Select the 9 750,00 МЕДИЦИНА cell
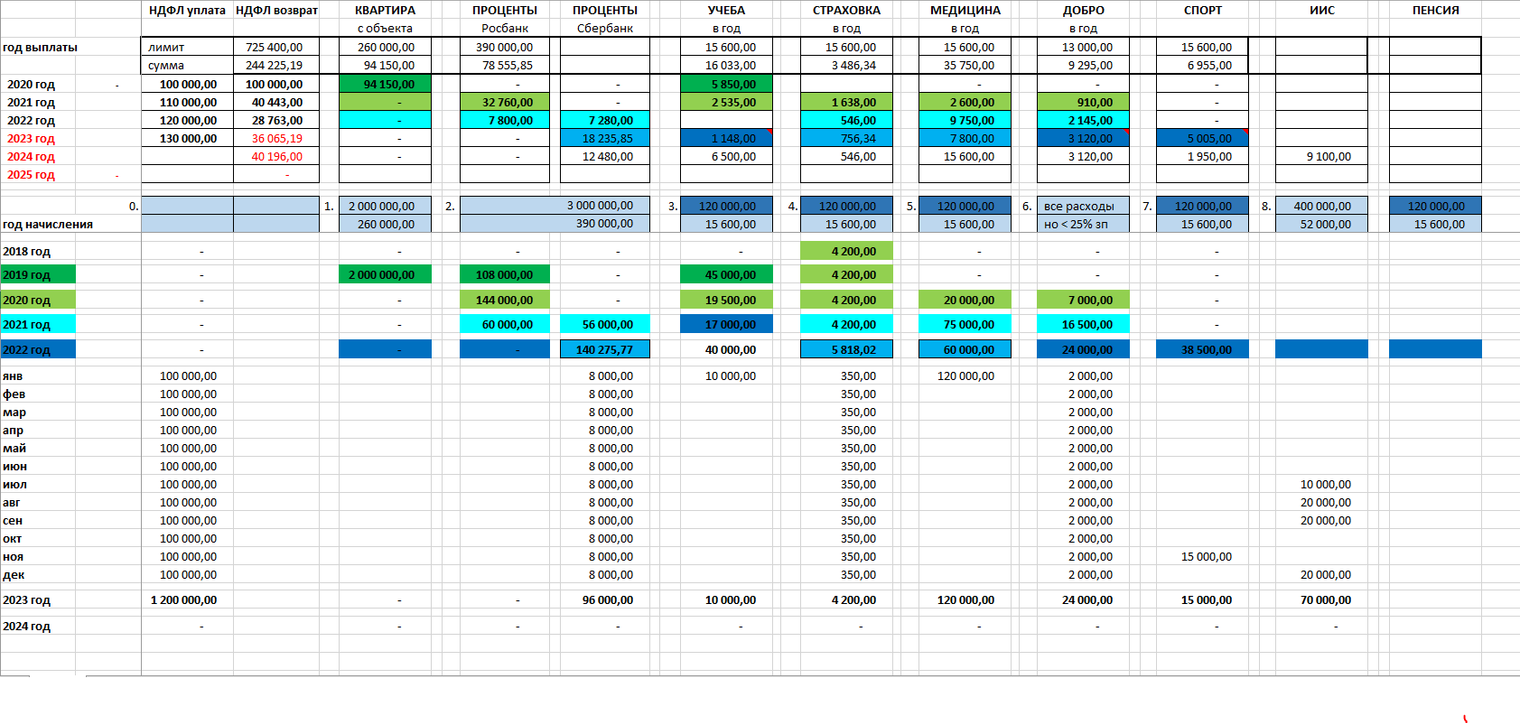Viewport: 1520px width, 723px height. (x=965, y=120)
